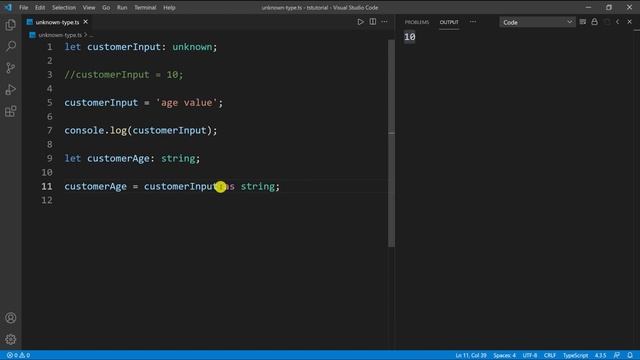
Task: Open the Manage gear icon
Action: 11,339
